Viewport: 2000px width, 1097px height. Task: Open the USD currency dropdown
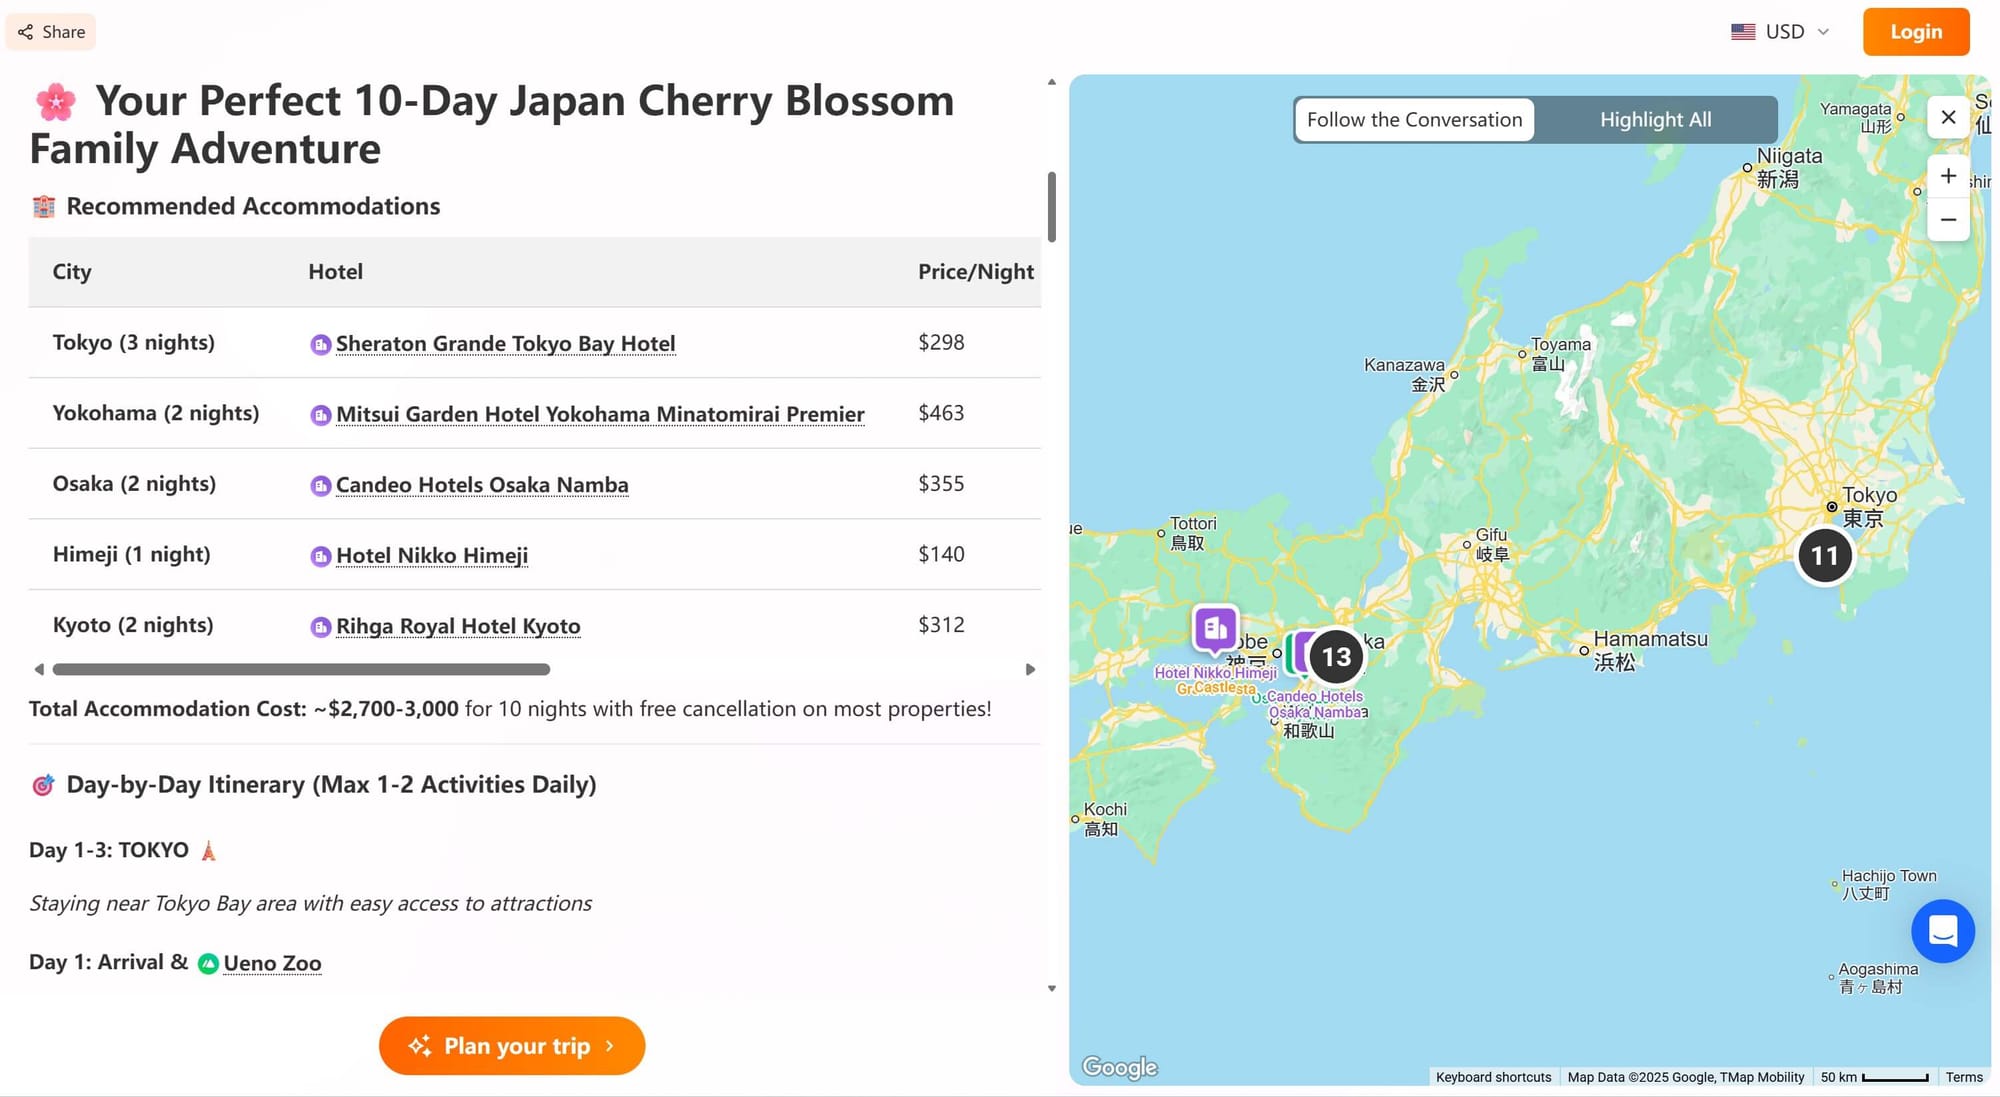(1780, 32)
